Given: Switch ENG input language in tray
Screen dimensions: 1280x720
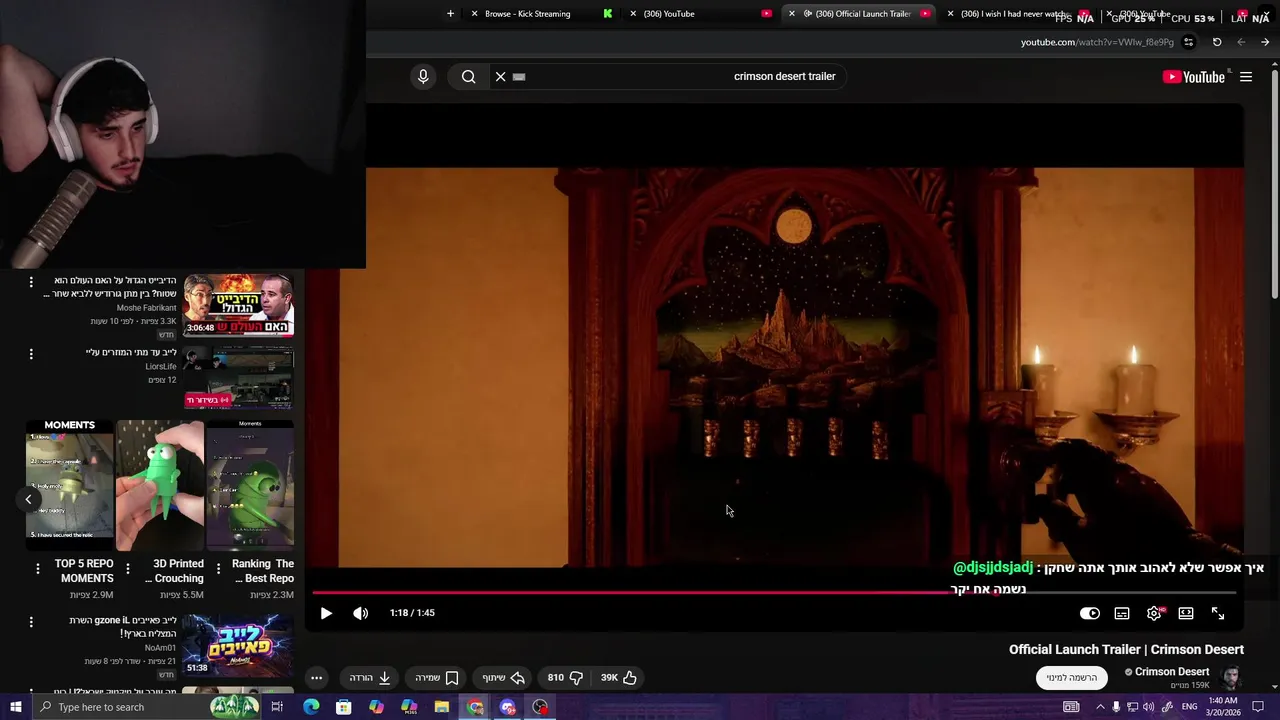Looking at the screenshot, I should [1189, 707].
